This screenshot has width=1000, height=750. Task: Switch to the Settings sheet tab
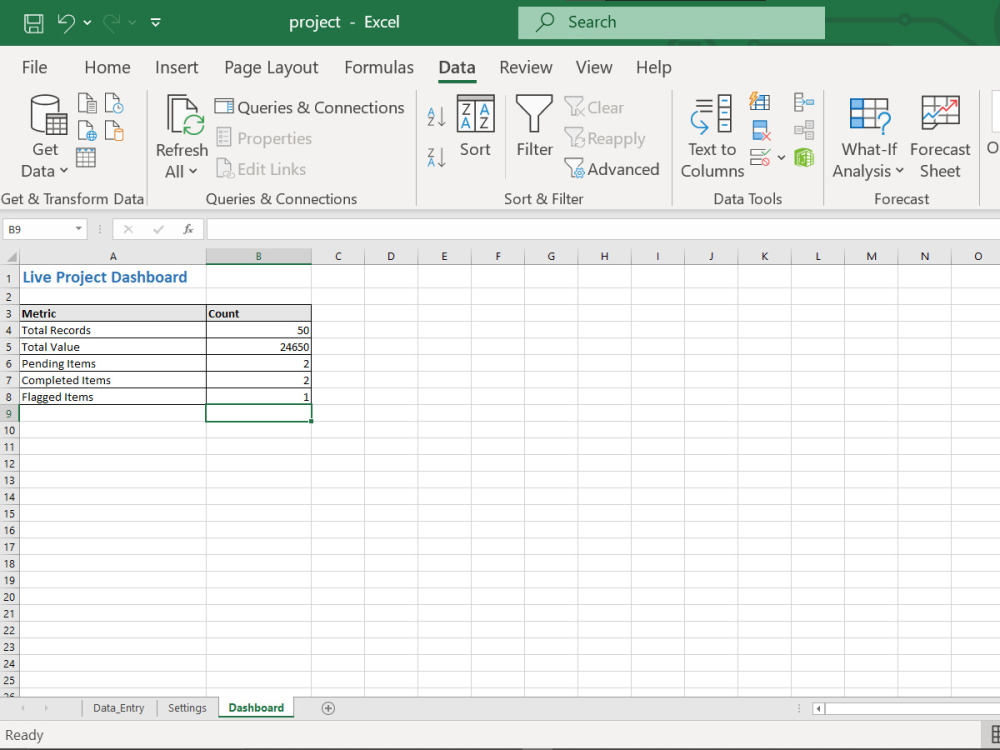click(187, 708)
